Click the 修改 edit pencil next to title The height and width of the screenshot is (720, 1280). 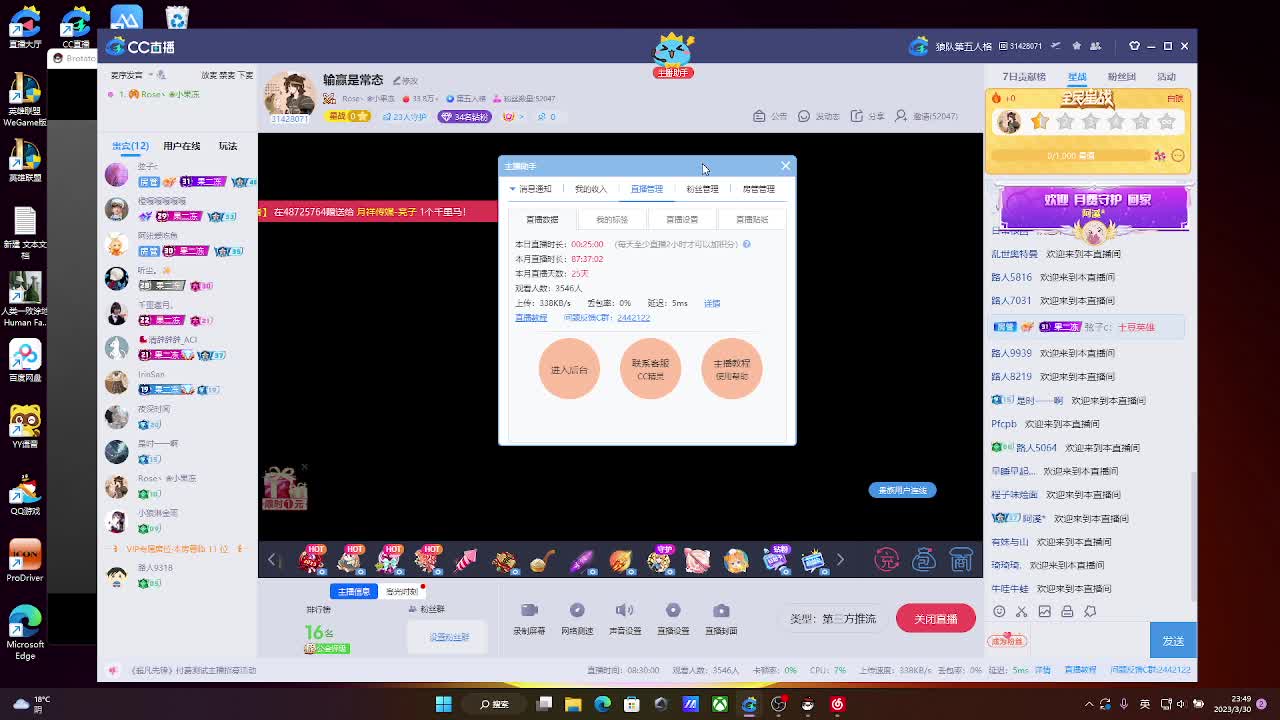[405, 80]
